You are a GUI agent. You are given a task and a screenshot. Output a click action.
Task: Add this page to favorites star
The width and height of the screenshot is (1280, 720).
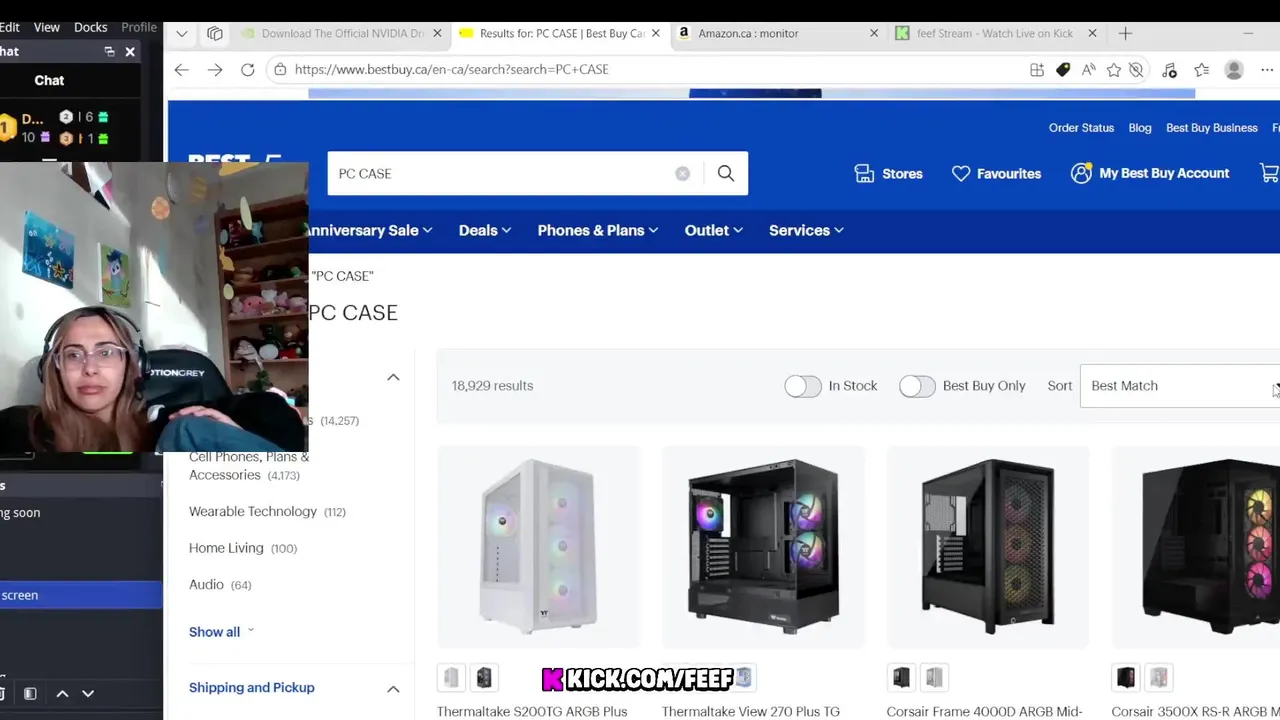pyautogui.click(x=1114, y=69)
